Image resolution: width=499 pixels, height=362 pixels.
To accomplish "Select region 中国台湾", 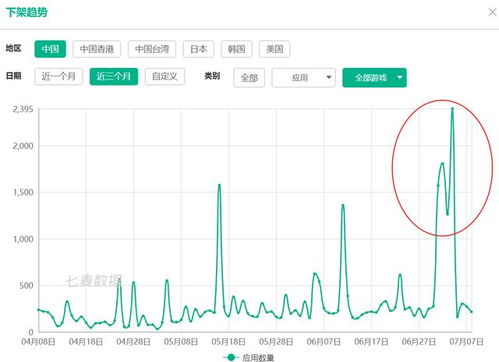I will point(152,49).
